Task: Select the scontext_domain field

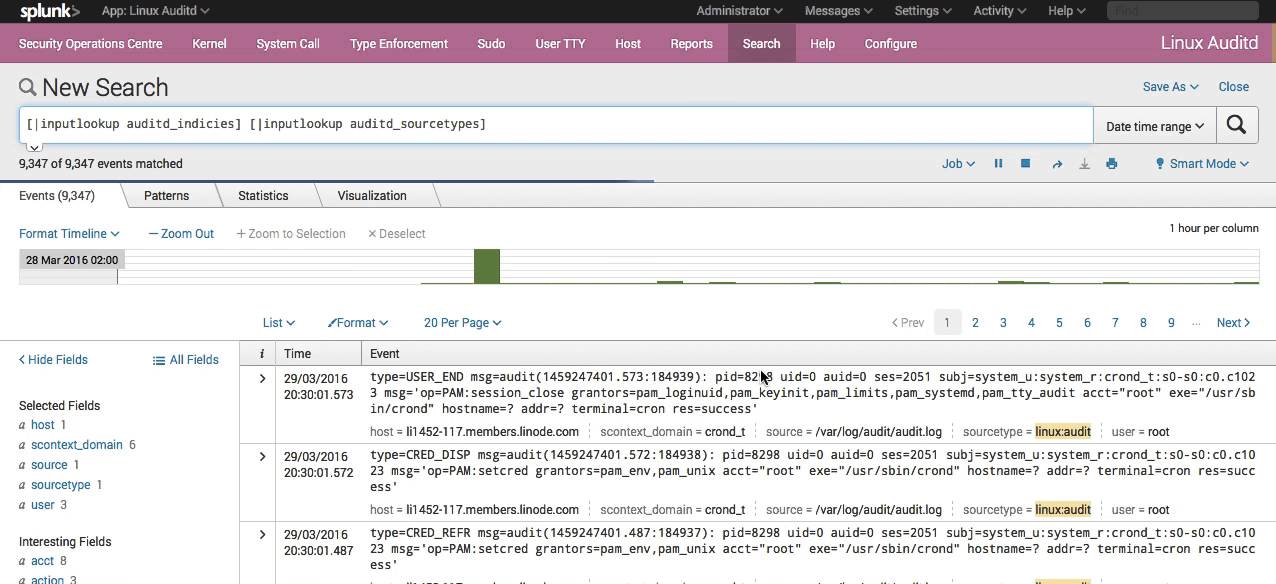Action: click(x=77, y=445)
